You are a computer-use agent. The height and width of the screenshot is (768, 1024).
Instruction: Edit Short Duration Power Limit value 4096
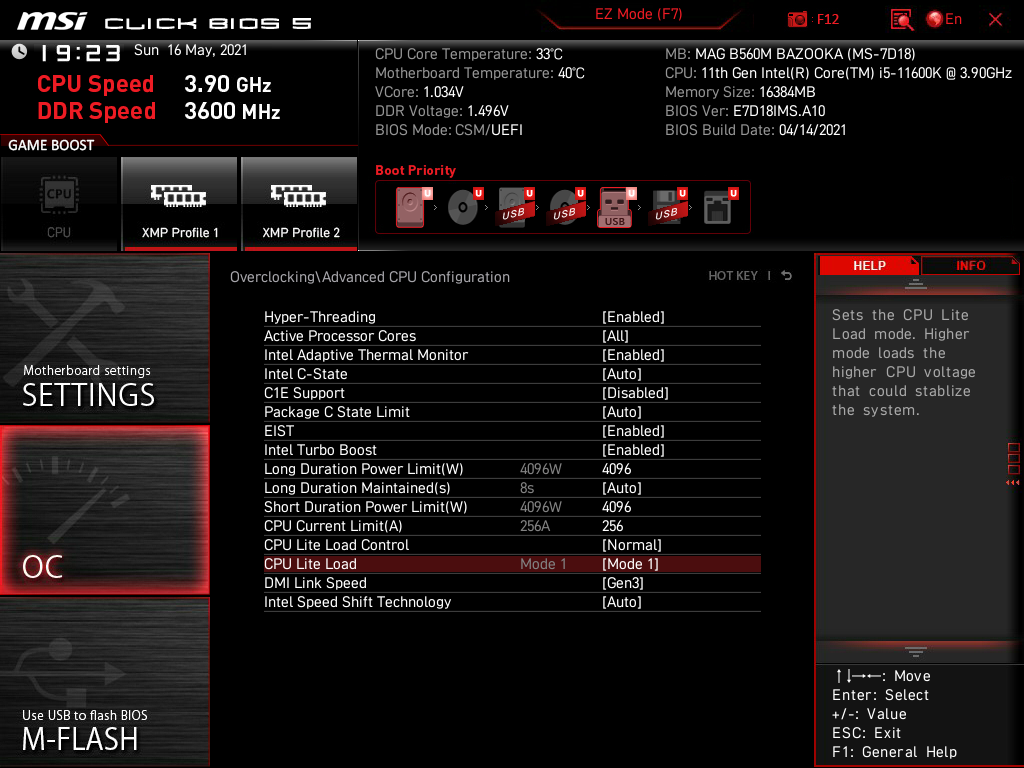coord(616,507)
